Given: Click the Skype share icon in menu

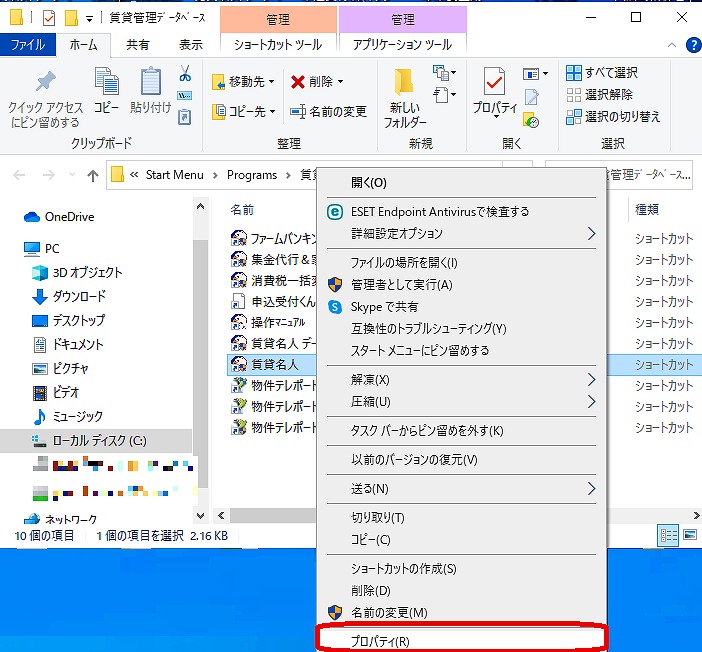Looking at the screenshot, I should [335, 307].
